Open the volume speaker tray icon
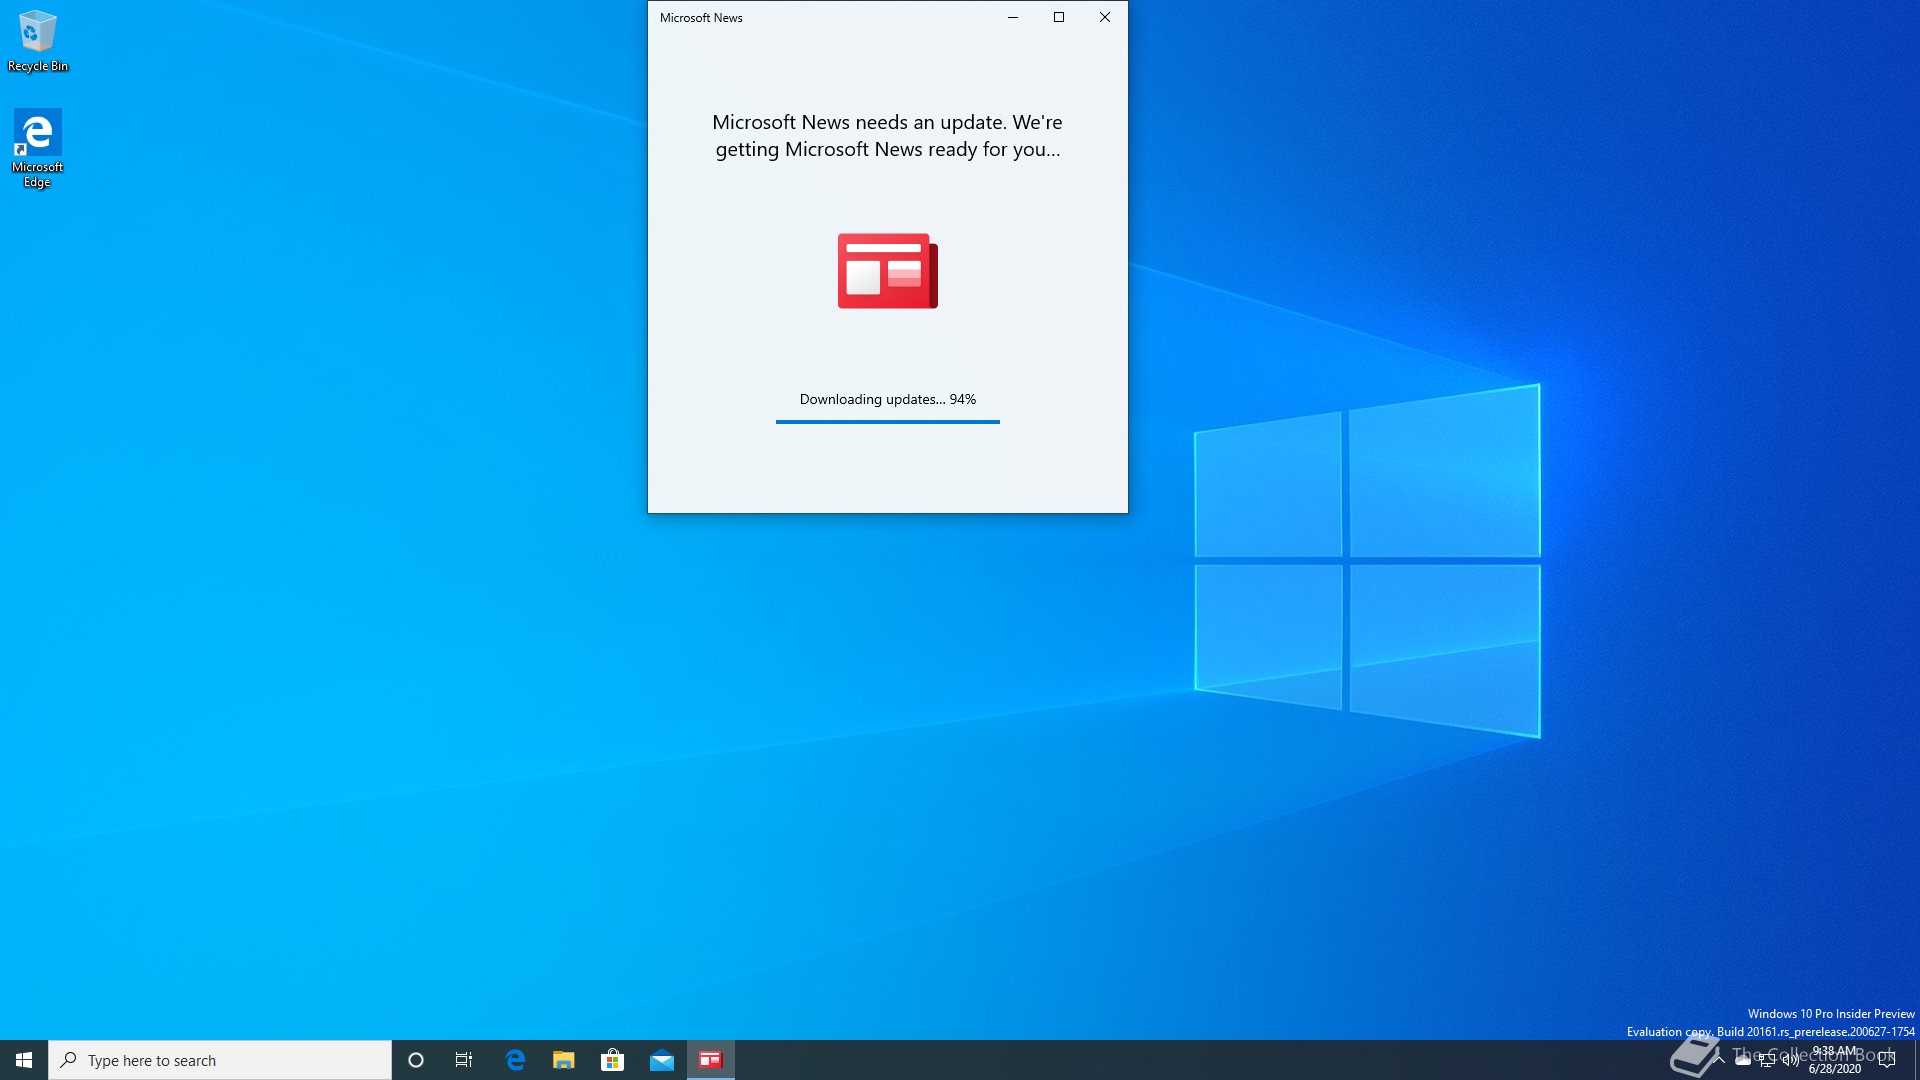1920x1080 pixels. point(1791,1061)
